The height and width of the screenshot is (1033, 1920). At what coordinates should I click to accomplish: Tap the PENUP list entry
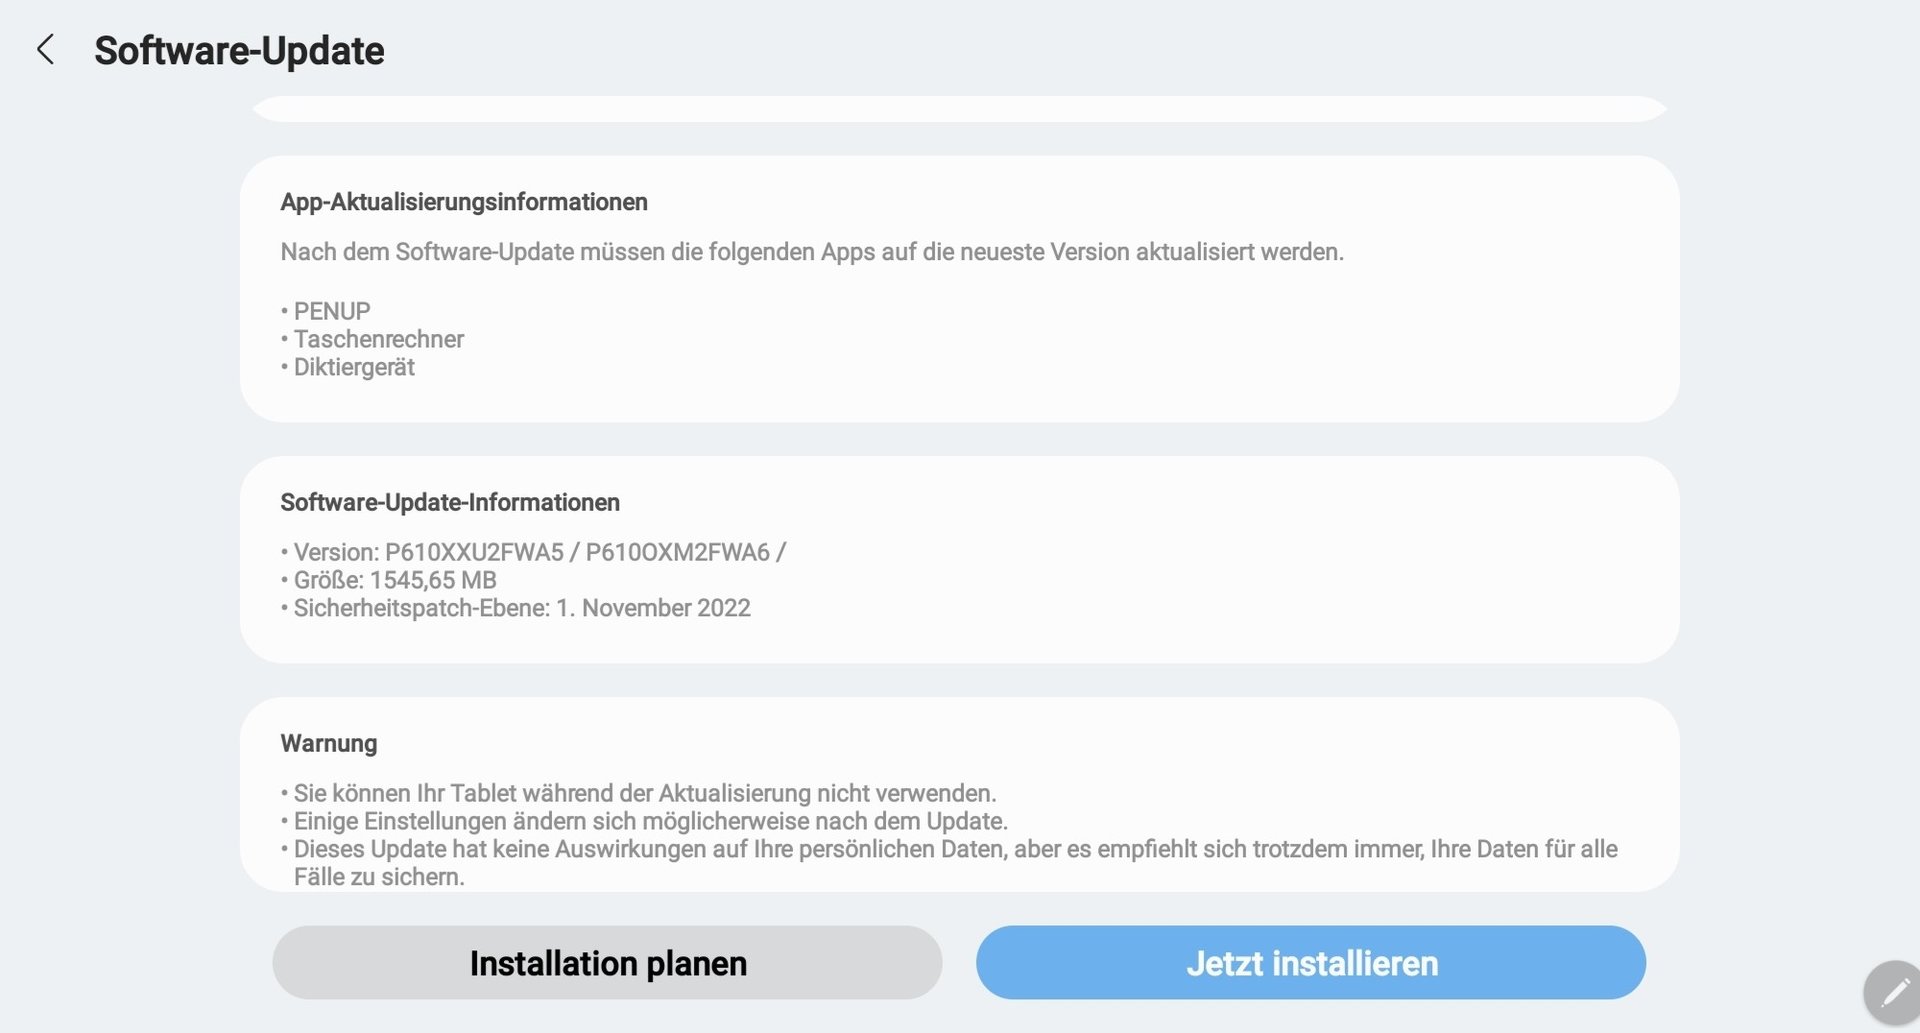[331, 311]
